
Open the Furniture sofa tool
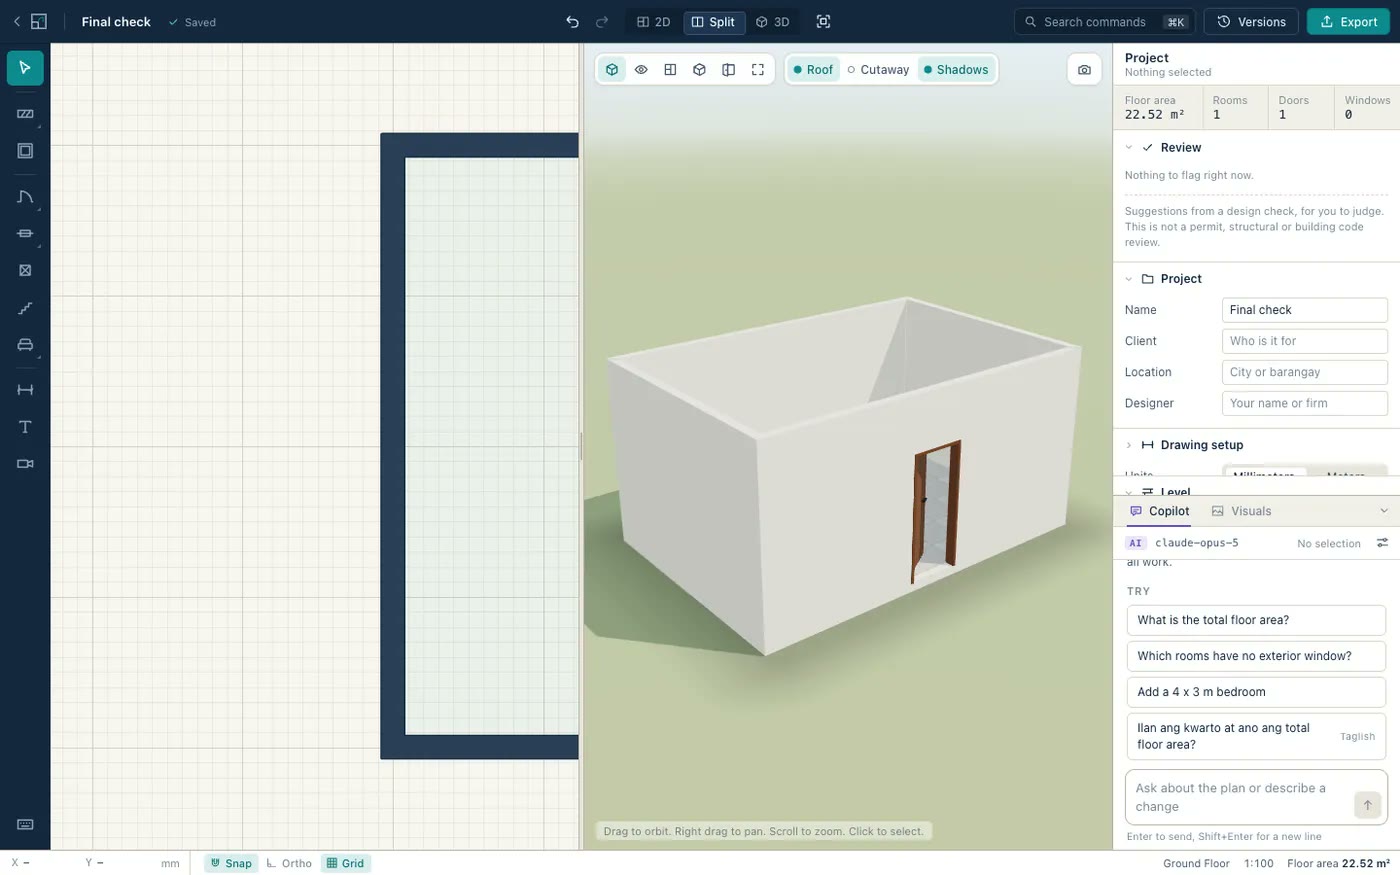tap(25, 345)
